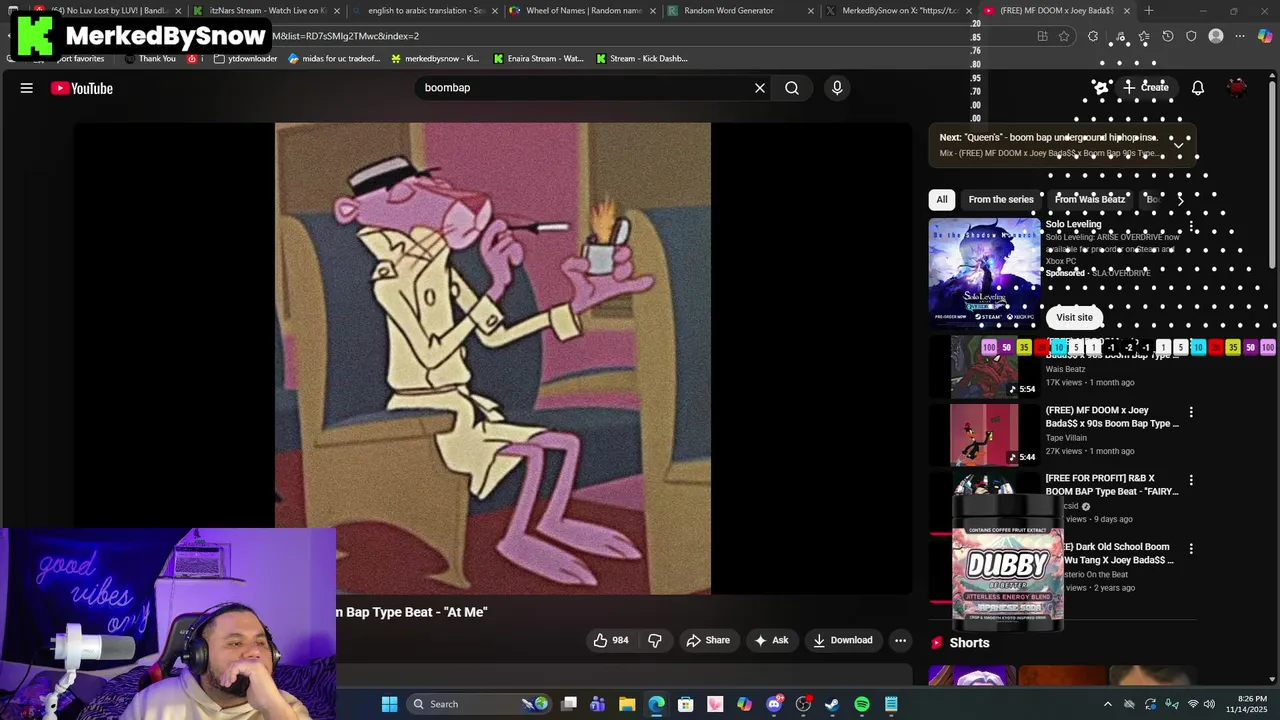Show hidden system tray icons

tap(1107, 704)
